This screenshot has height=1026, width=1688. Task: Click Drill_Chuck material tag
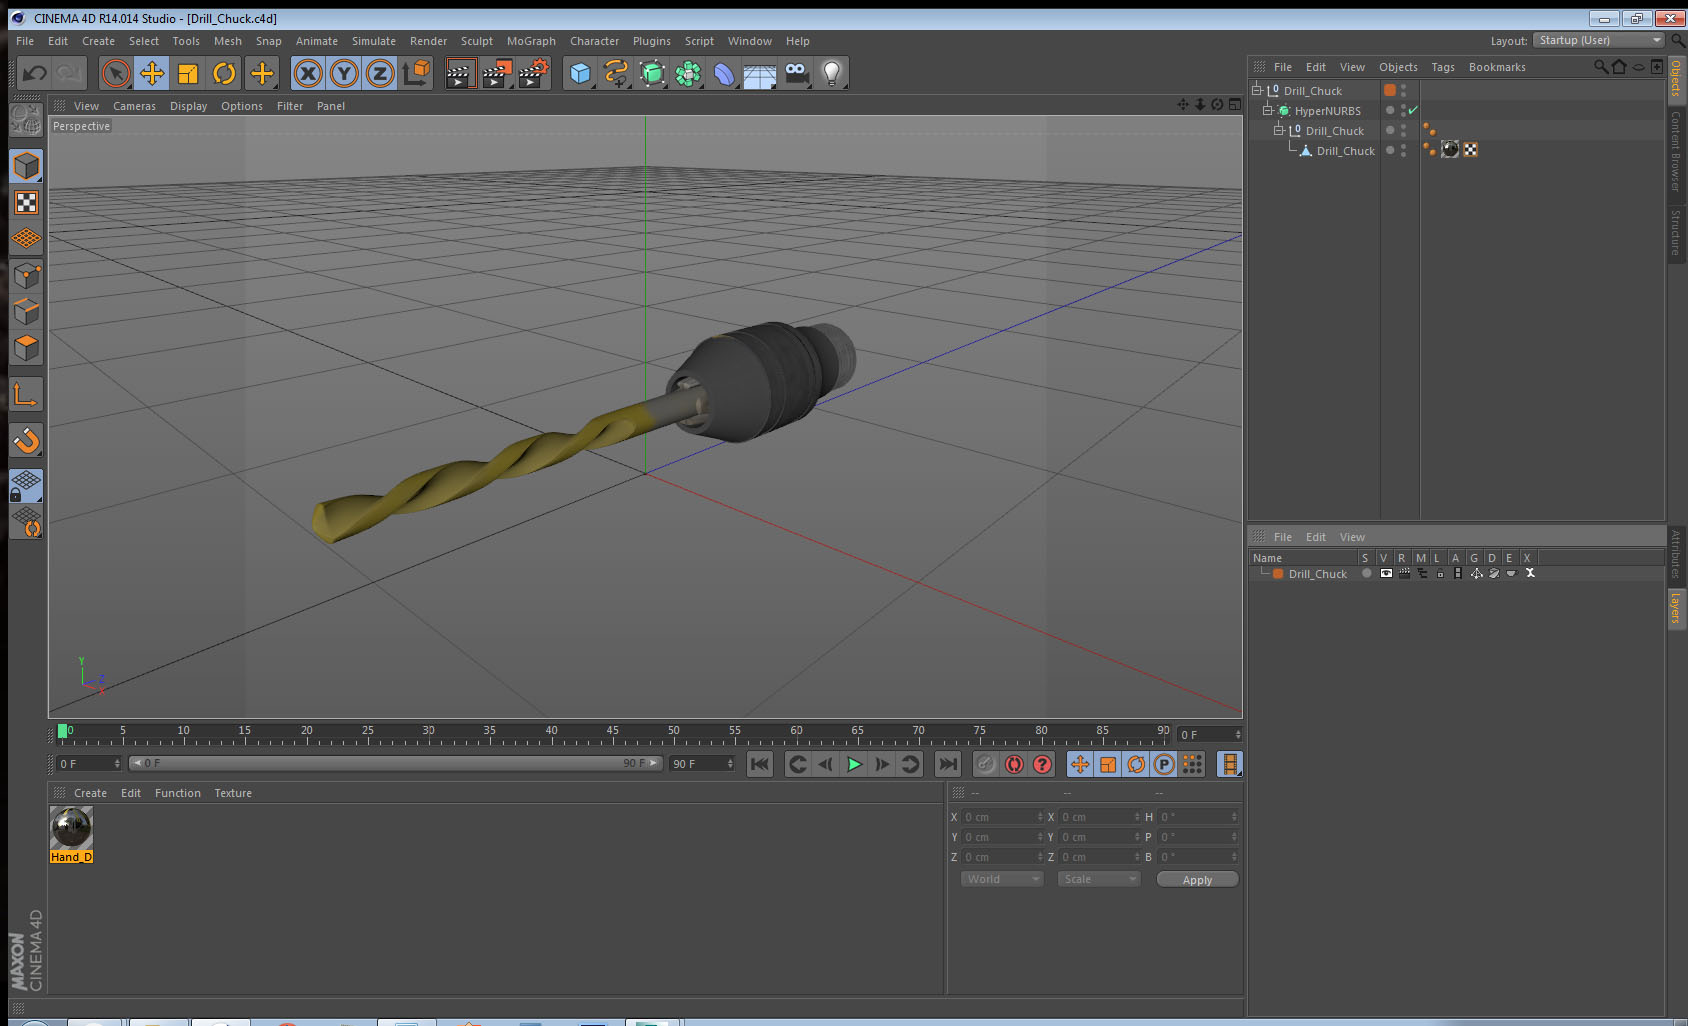(1450, 150)
